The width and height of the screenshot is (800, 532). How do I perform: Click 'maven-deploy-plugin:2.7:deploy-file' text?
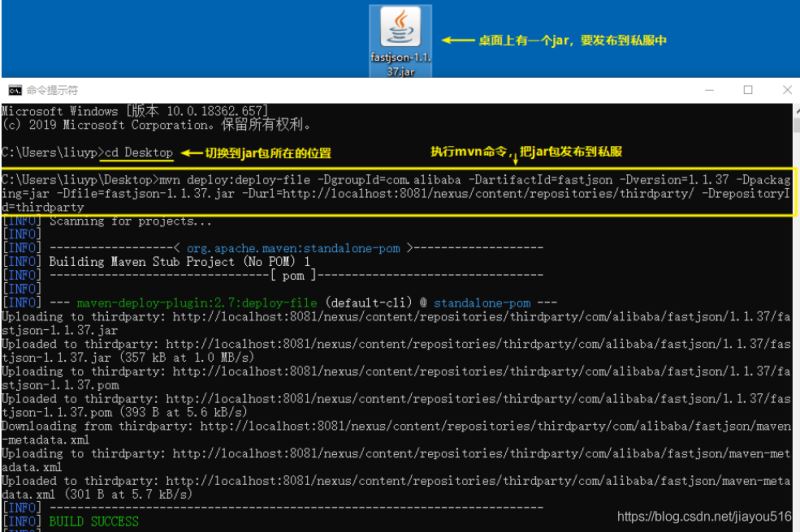click(x=197, y=303)
